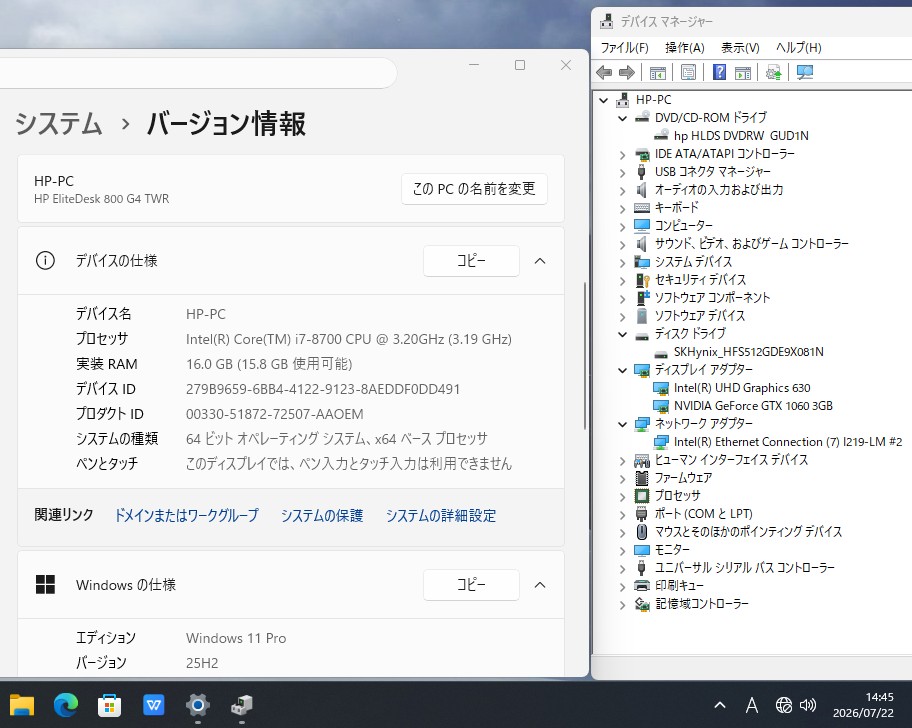
Task: Click the ヒューマン インターフェイス デバイス icon
Action: [x=642, y=461]
